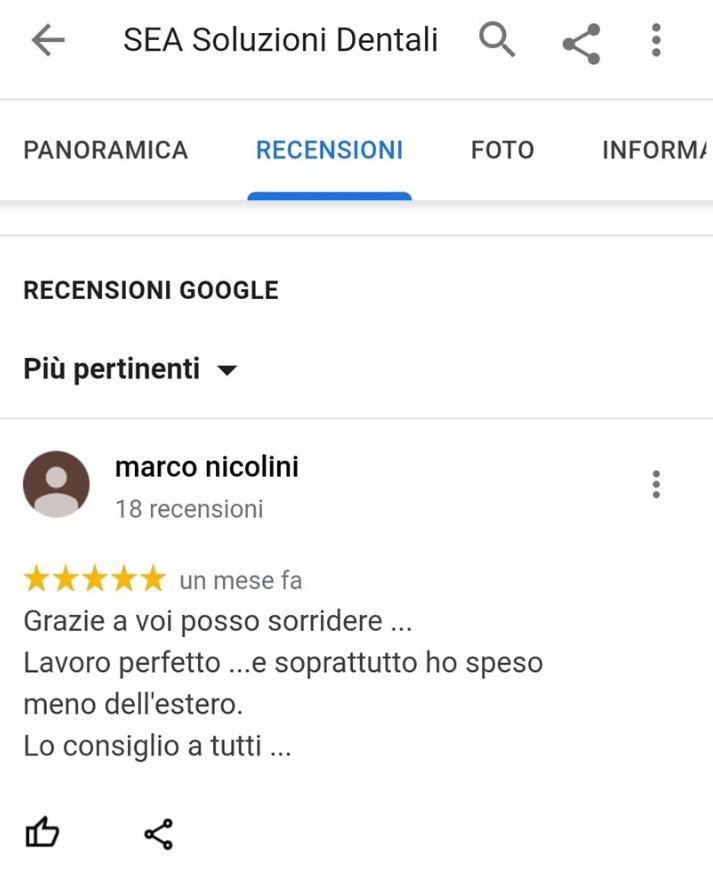Viewport: 713px width, 889px height.
Task: Tap the SEA Soluzioni Dentali title
Action: 281,40
